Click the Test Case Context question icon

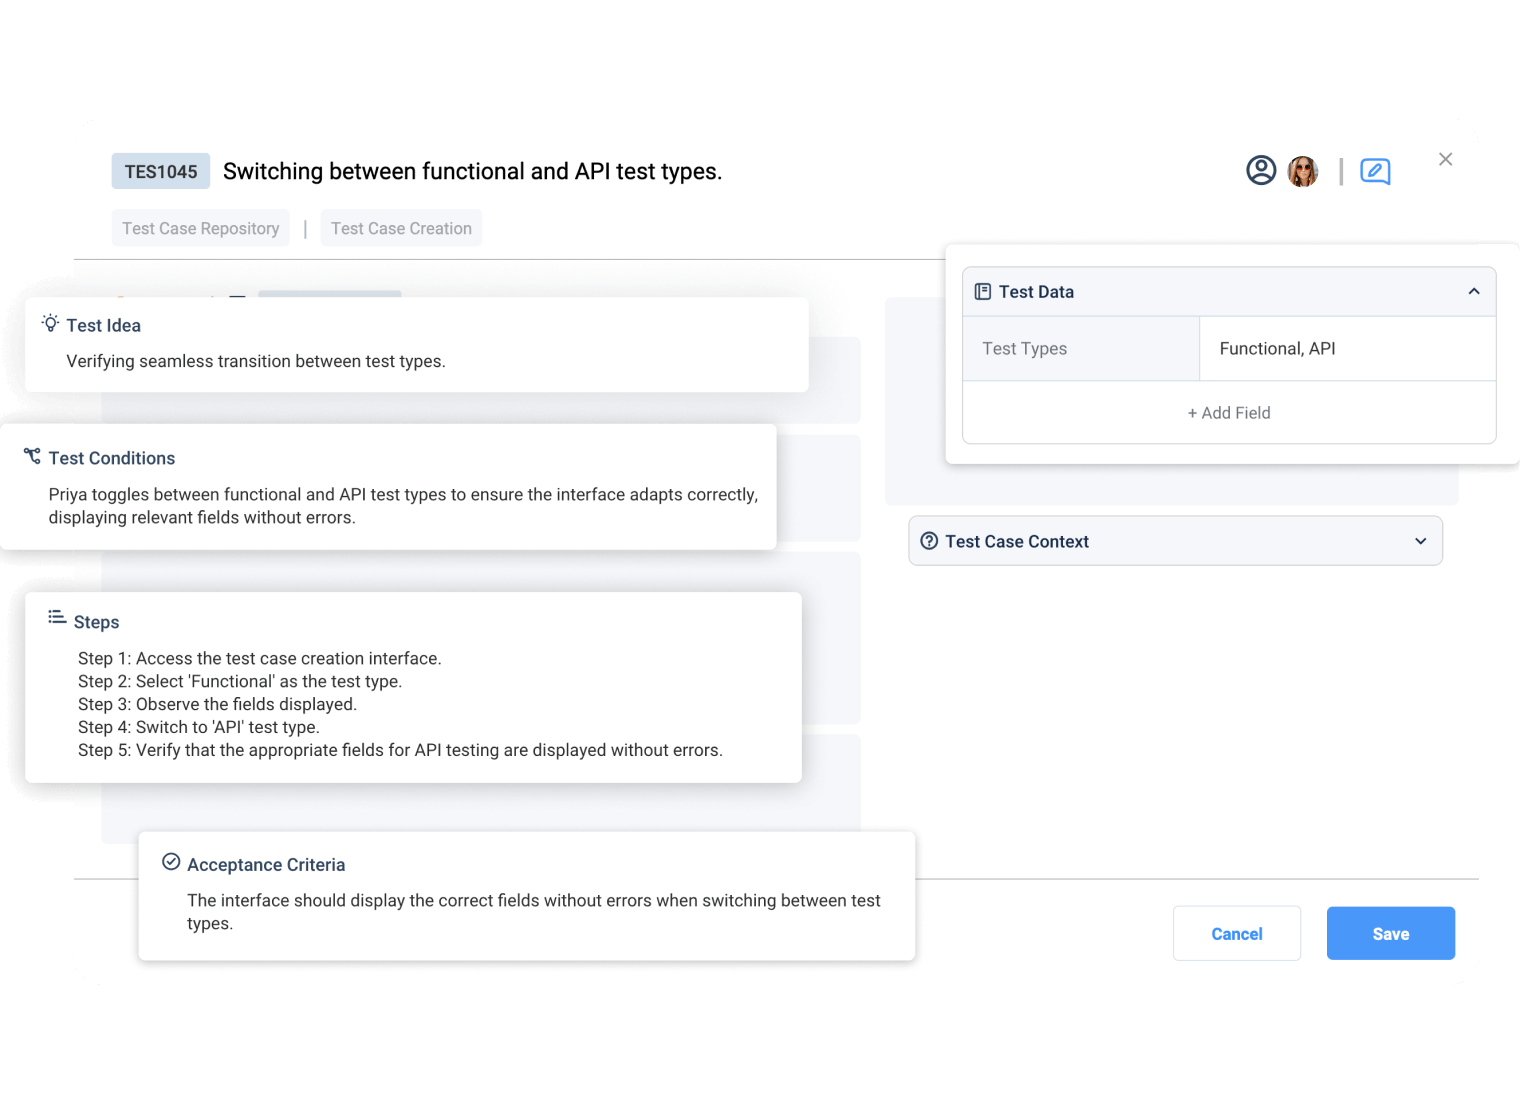pos(929,541)
